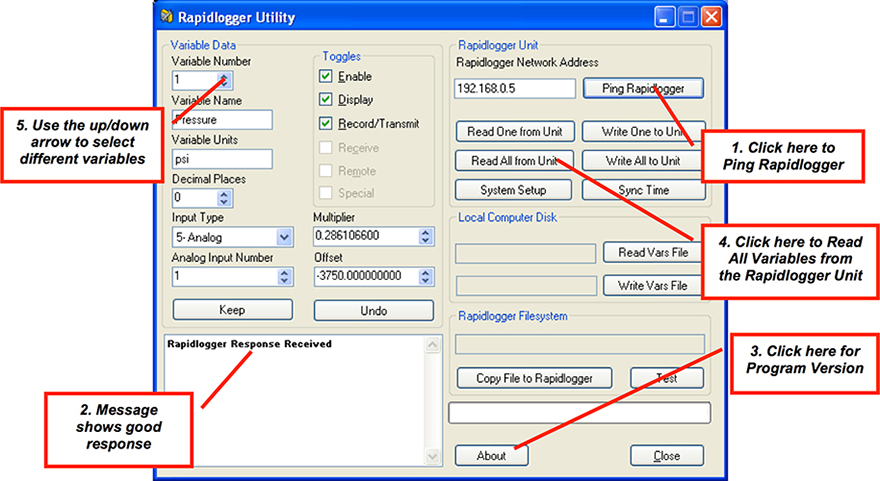
Task: Decrease the Decimal Places value
Action: 224,202
